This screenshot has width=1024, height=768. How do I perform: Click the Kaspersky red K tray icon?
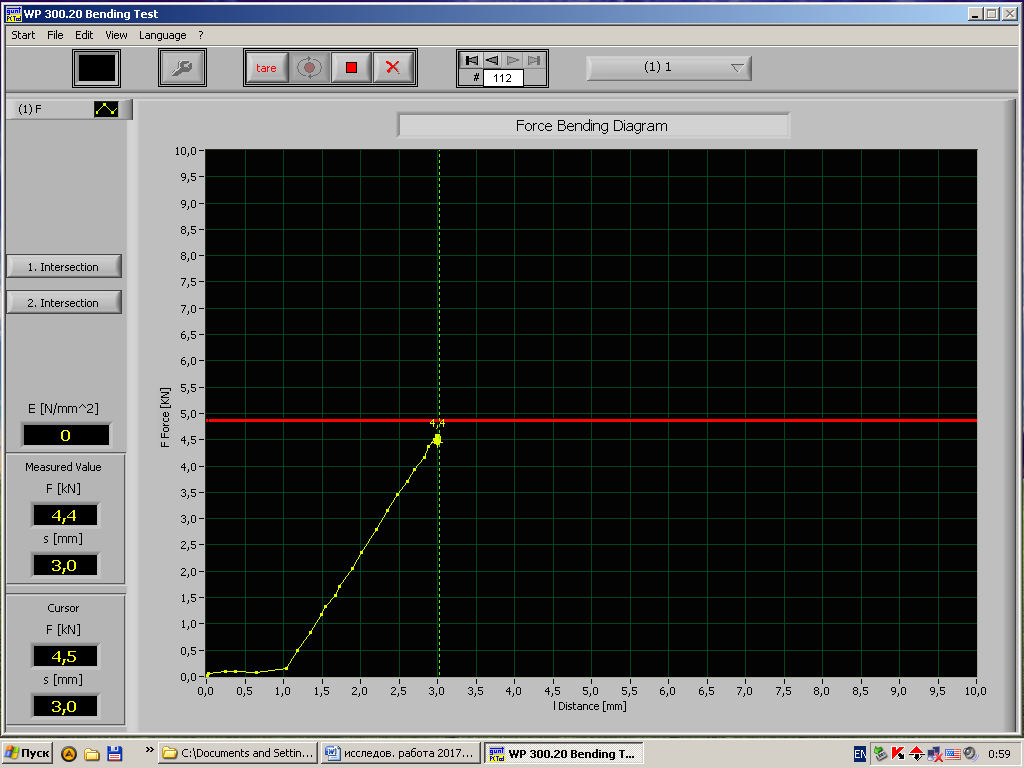[x=898, y=754]
